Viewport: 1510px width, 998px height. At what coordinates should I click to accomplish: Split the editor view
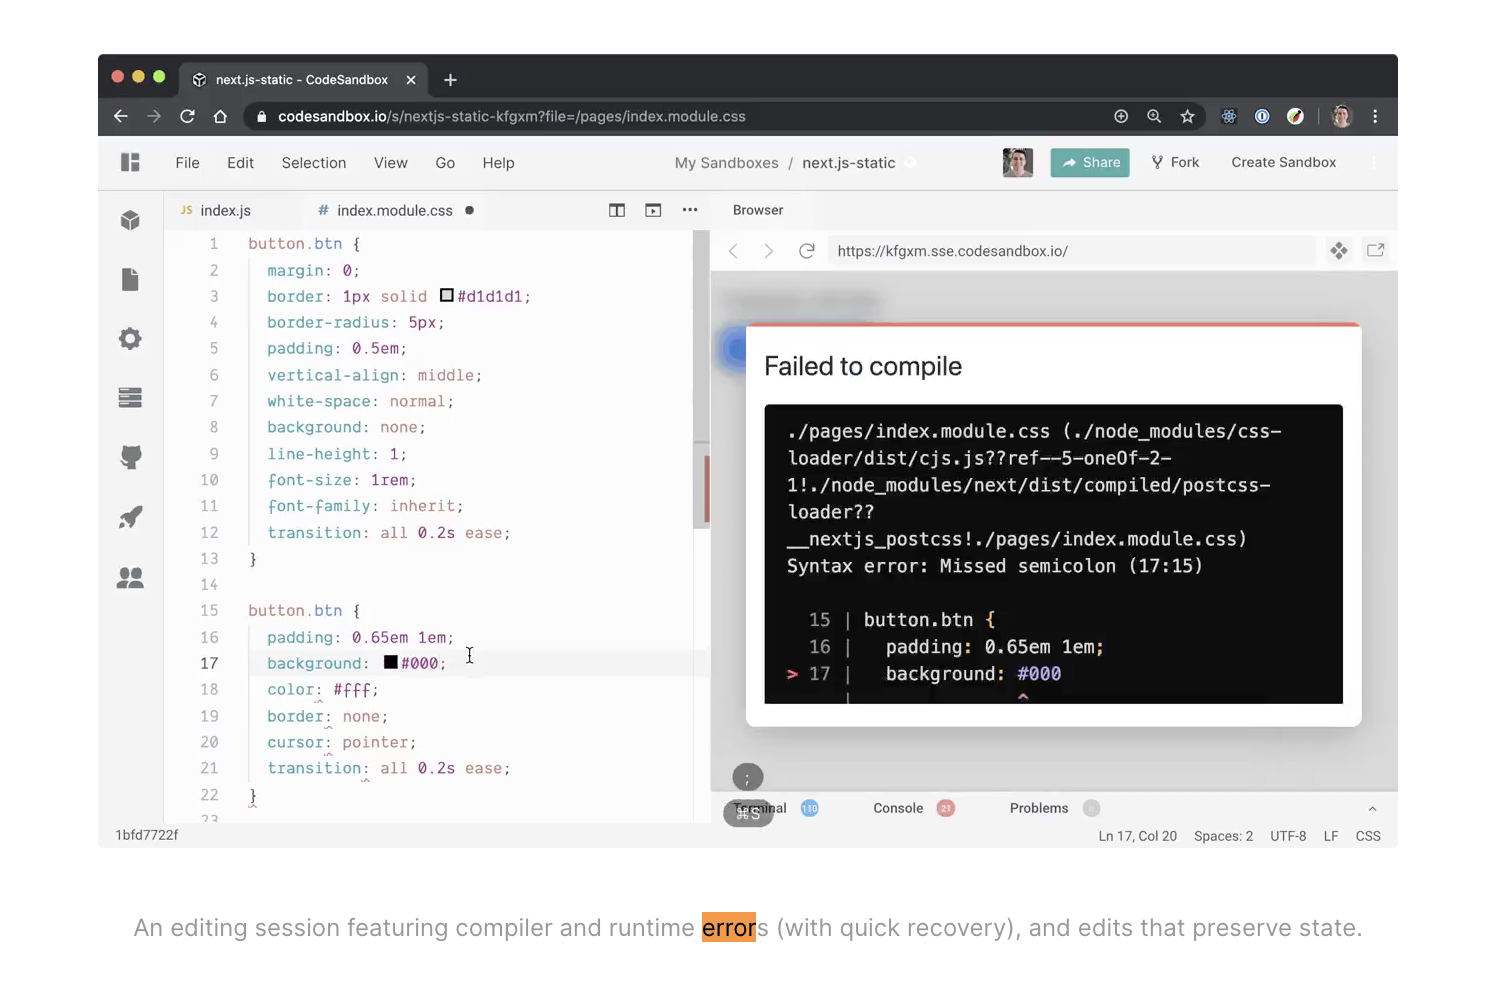617,210
